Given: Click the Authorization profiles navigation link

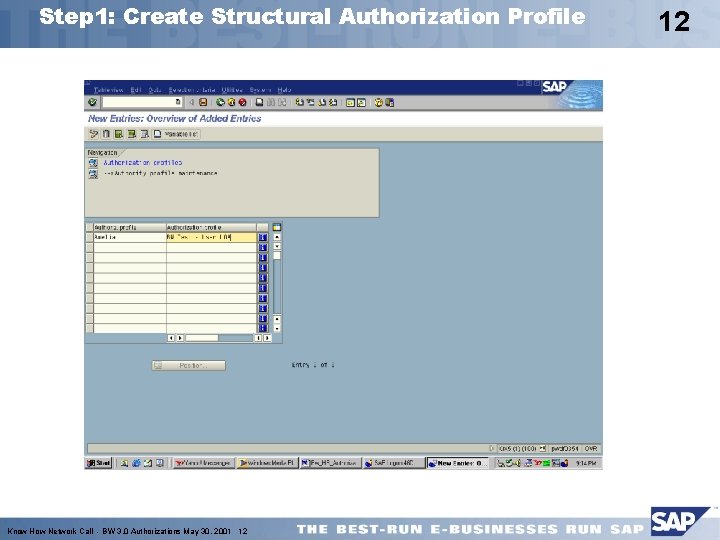Looking at the screenshot, I should tap(143, 163).
